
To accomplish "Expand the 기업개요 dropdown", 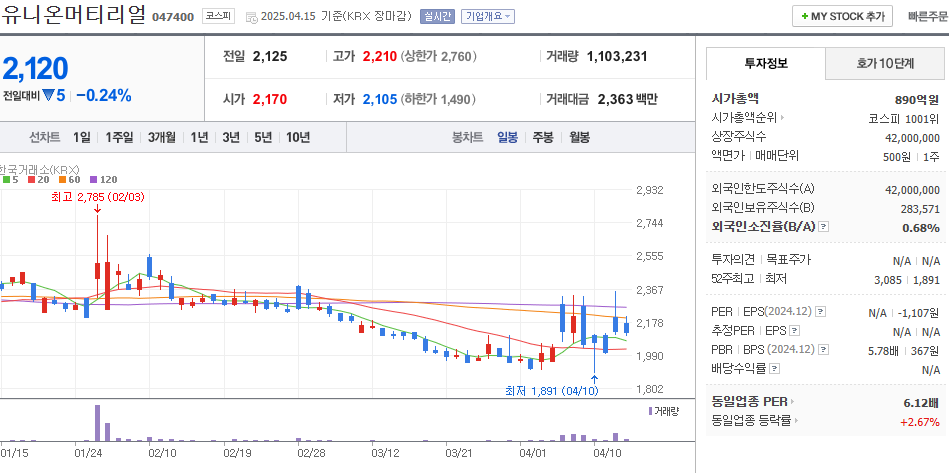I will point(488,16).
